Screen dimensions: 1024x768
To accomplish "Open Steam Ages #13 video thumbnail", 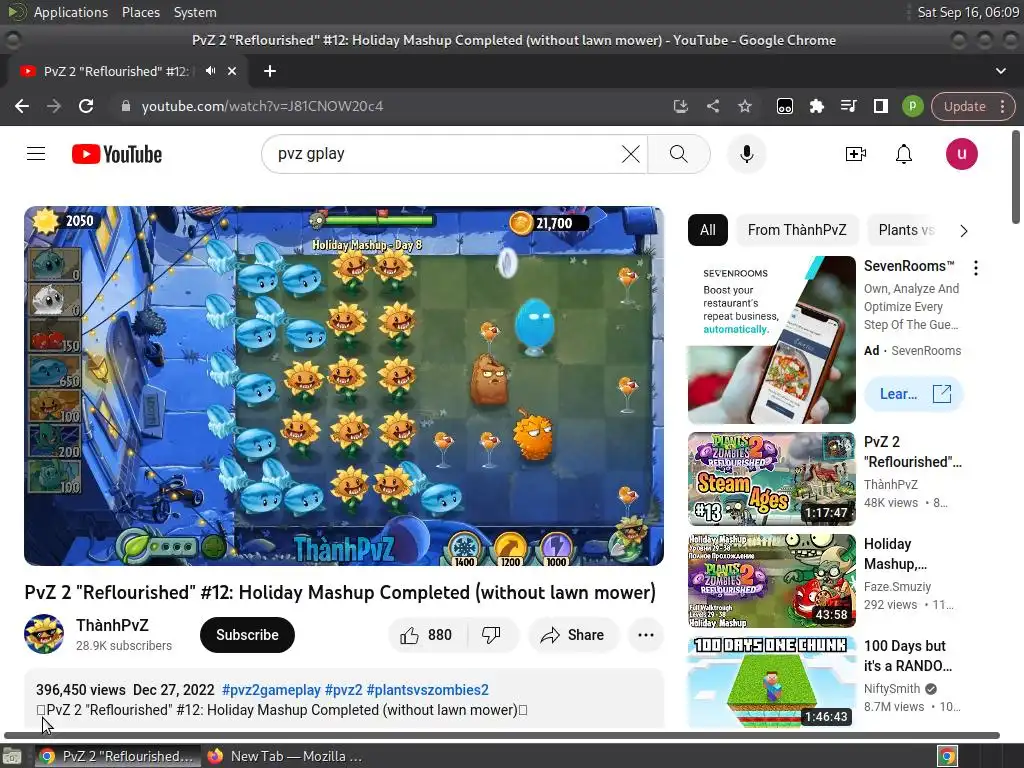I will 771,479.
